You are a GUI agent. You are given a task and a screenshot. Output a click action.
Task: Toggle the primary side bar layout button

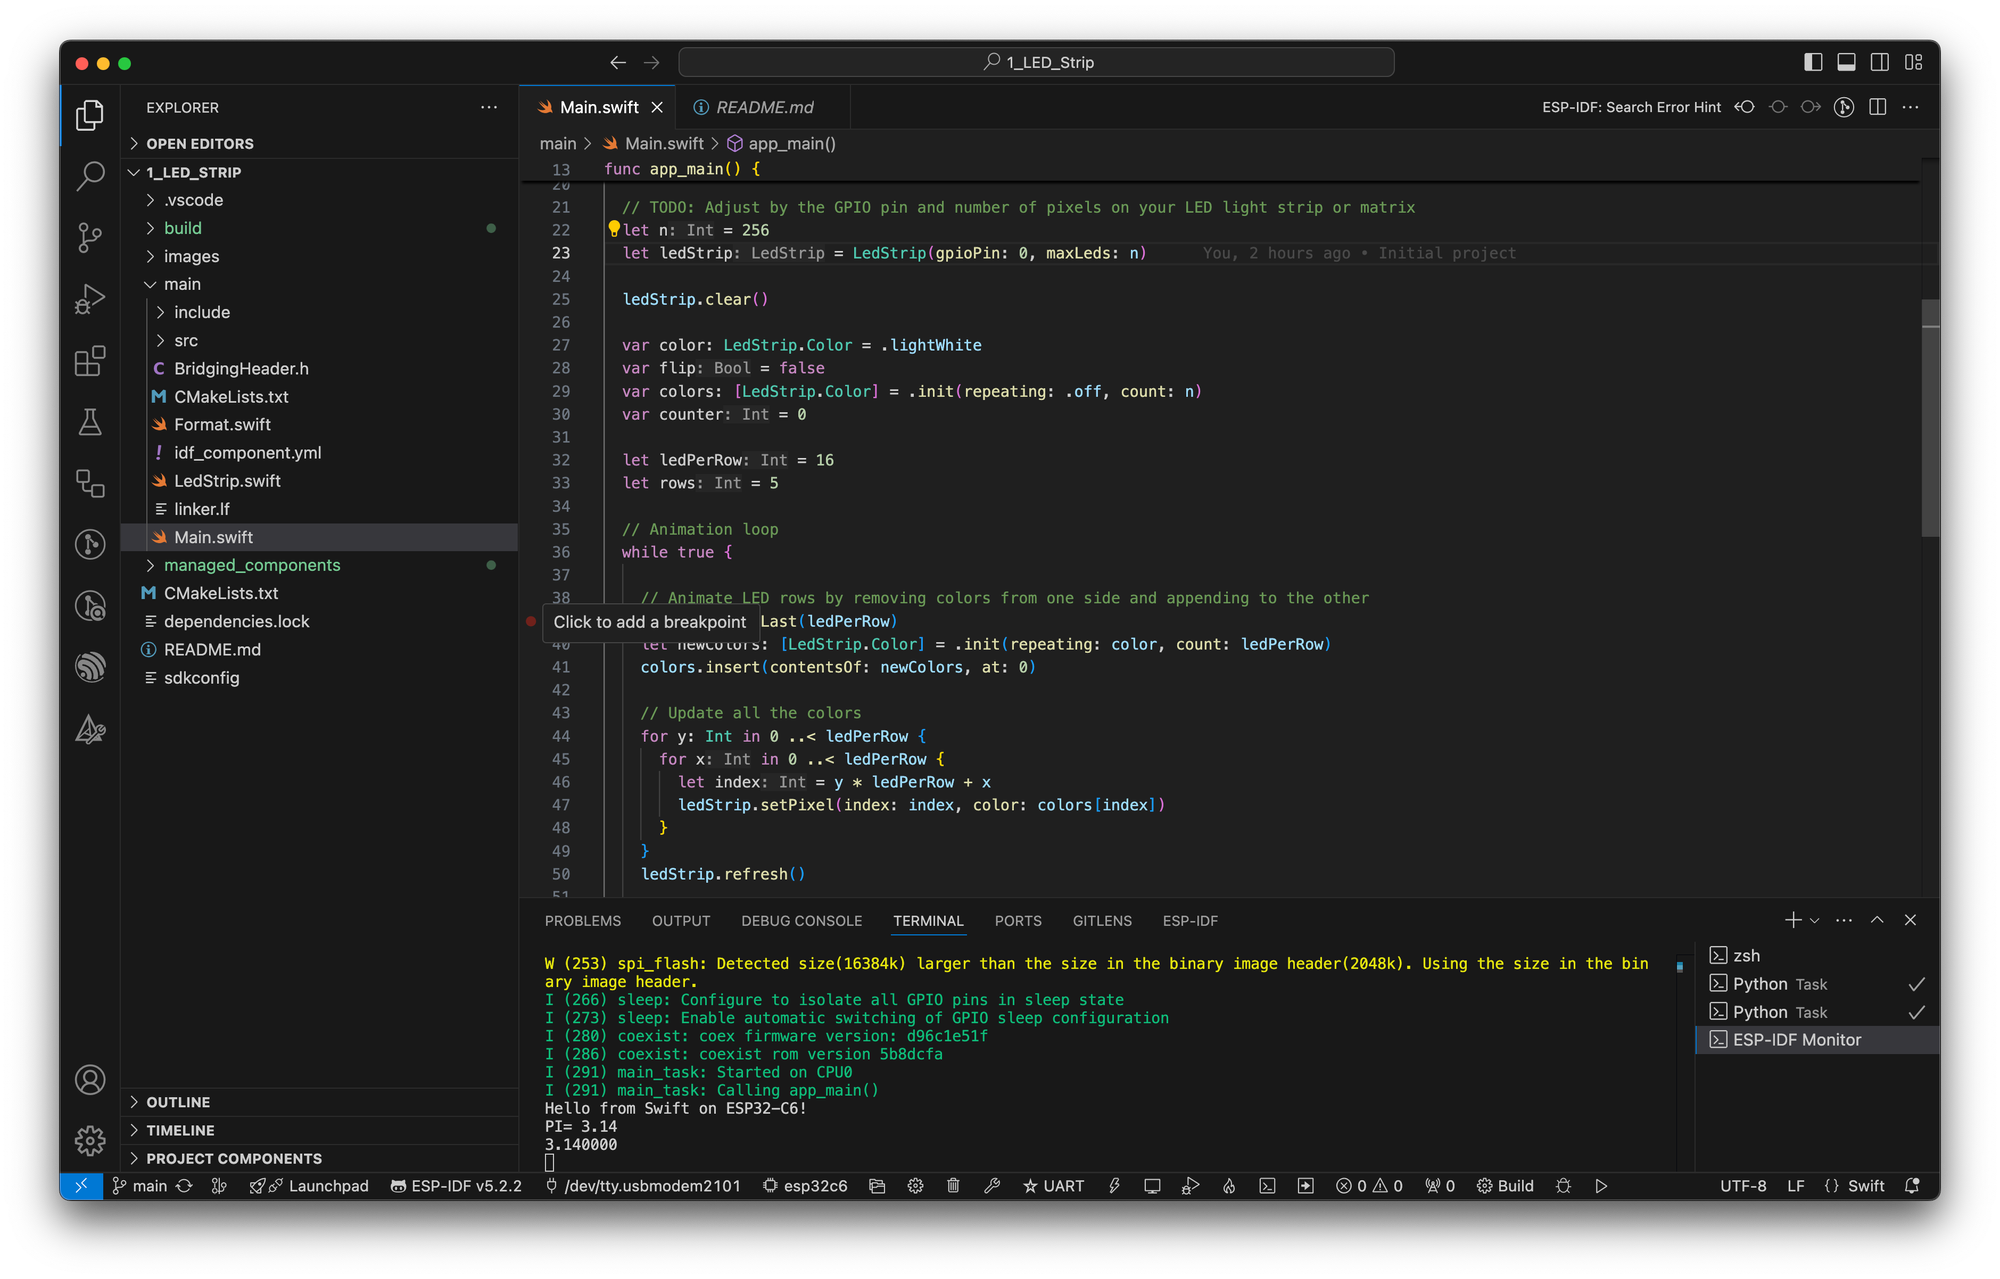pyautogui.click(x=1813, y=62)
